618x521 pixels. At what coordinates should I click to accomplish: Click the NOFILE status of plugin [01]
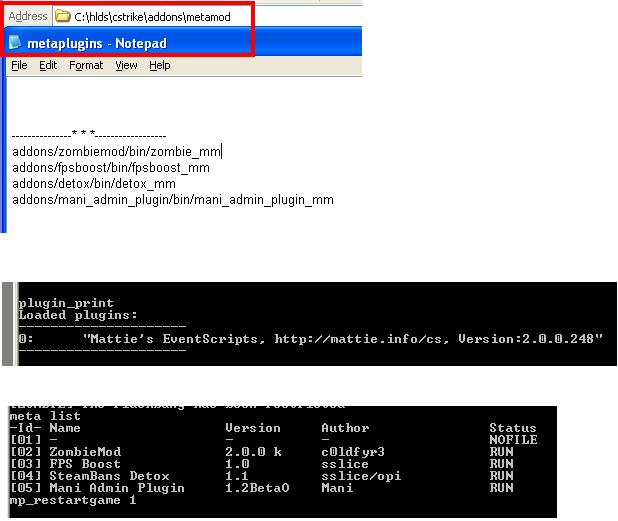(513, 440)
